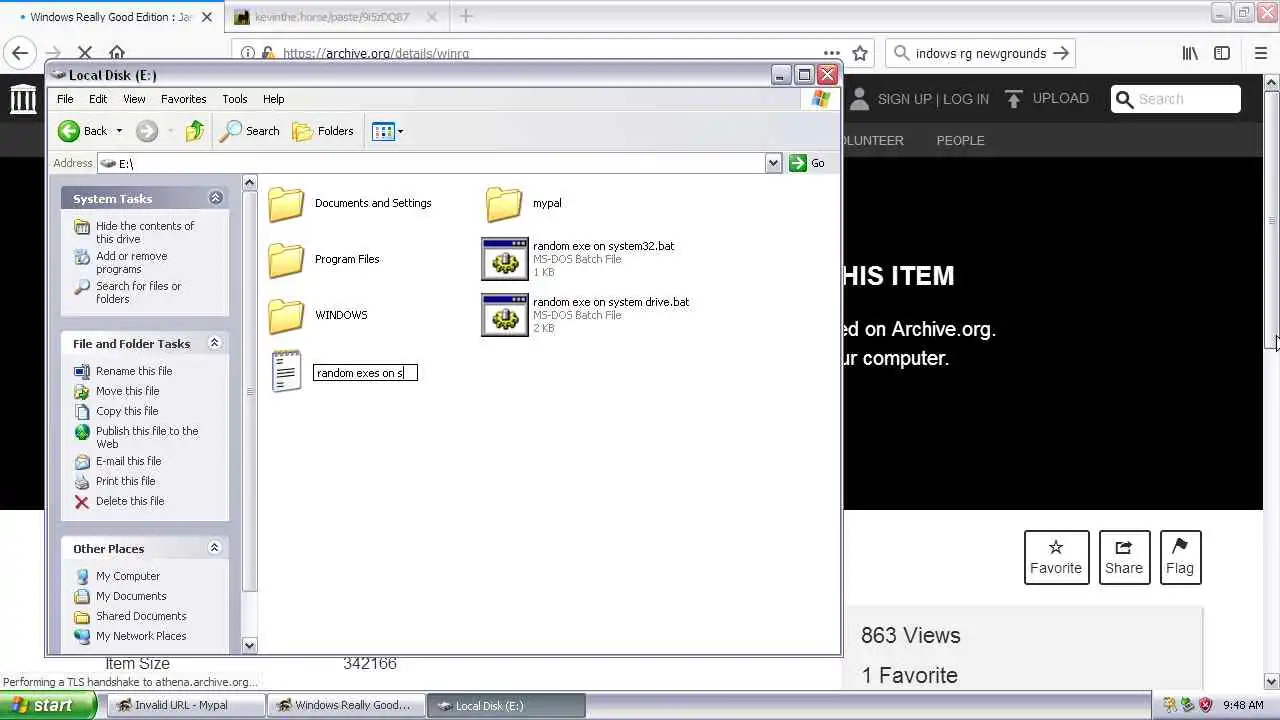Screen dimensions: 1280x720
Task: Click the text document icon being renamed
Action: tap(286, 371)
